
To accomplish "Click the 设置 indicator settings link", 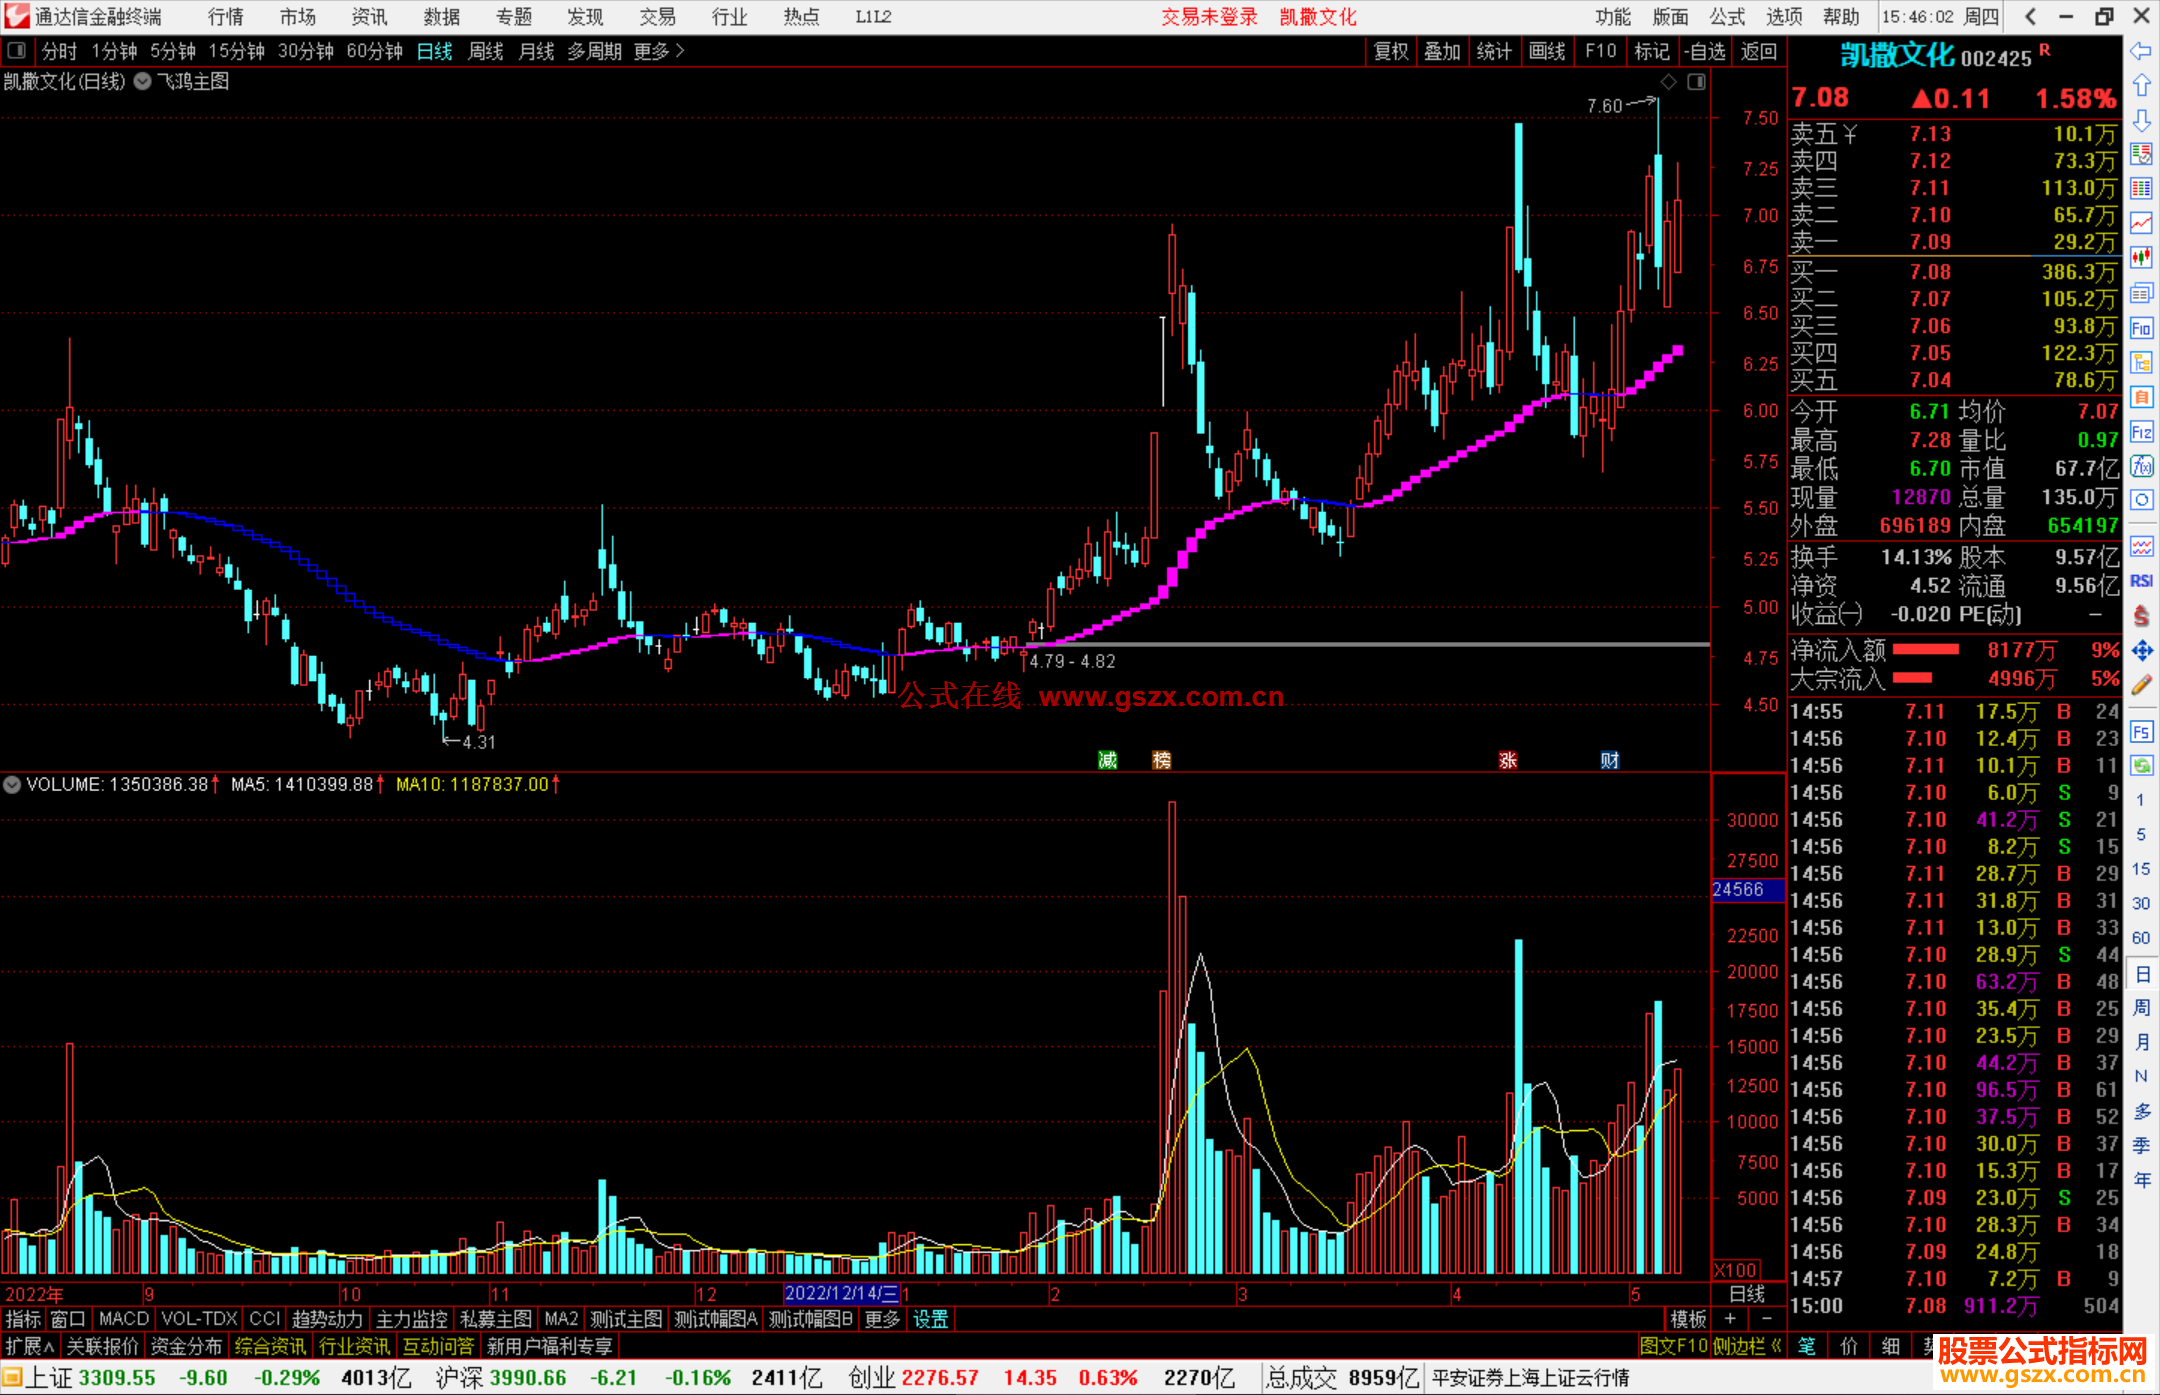I will click(930, 1319).
